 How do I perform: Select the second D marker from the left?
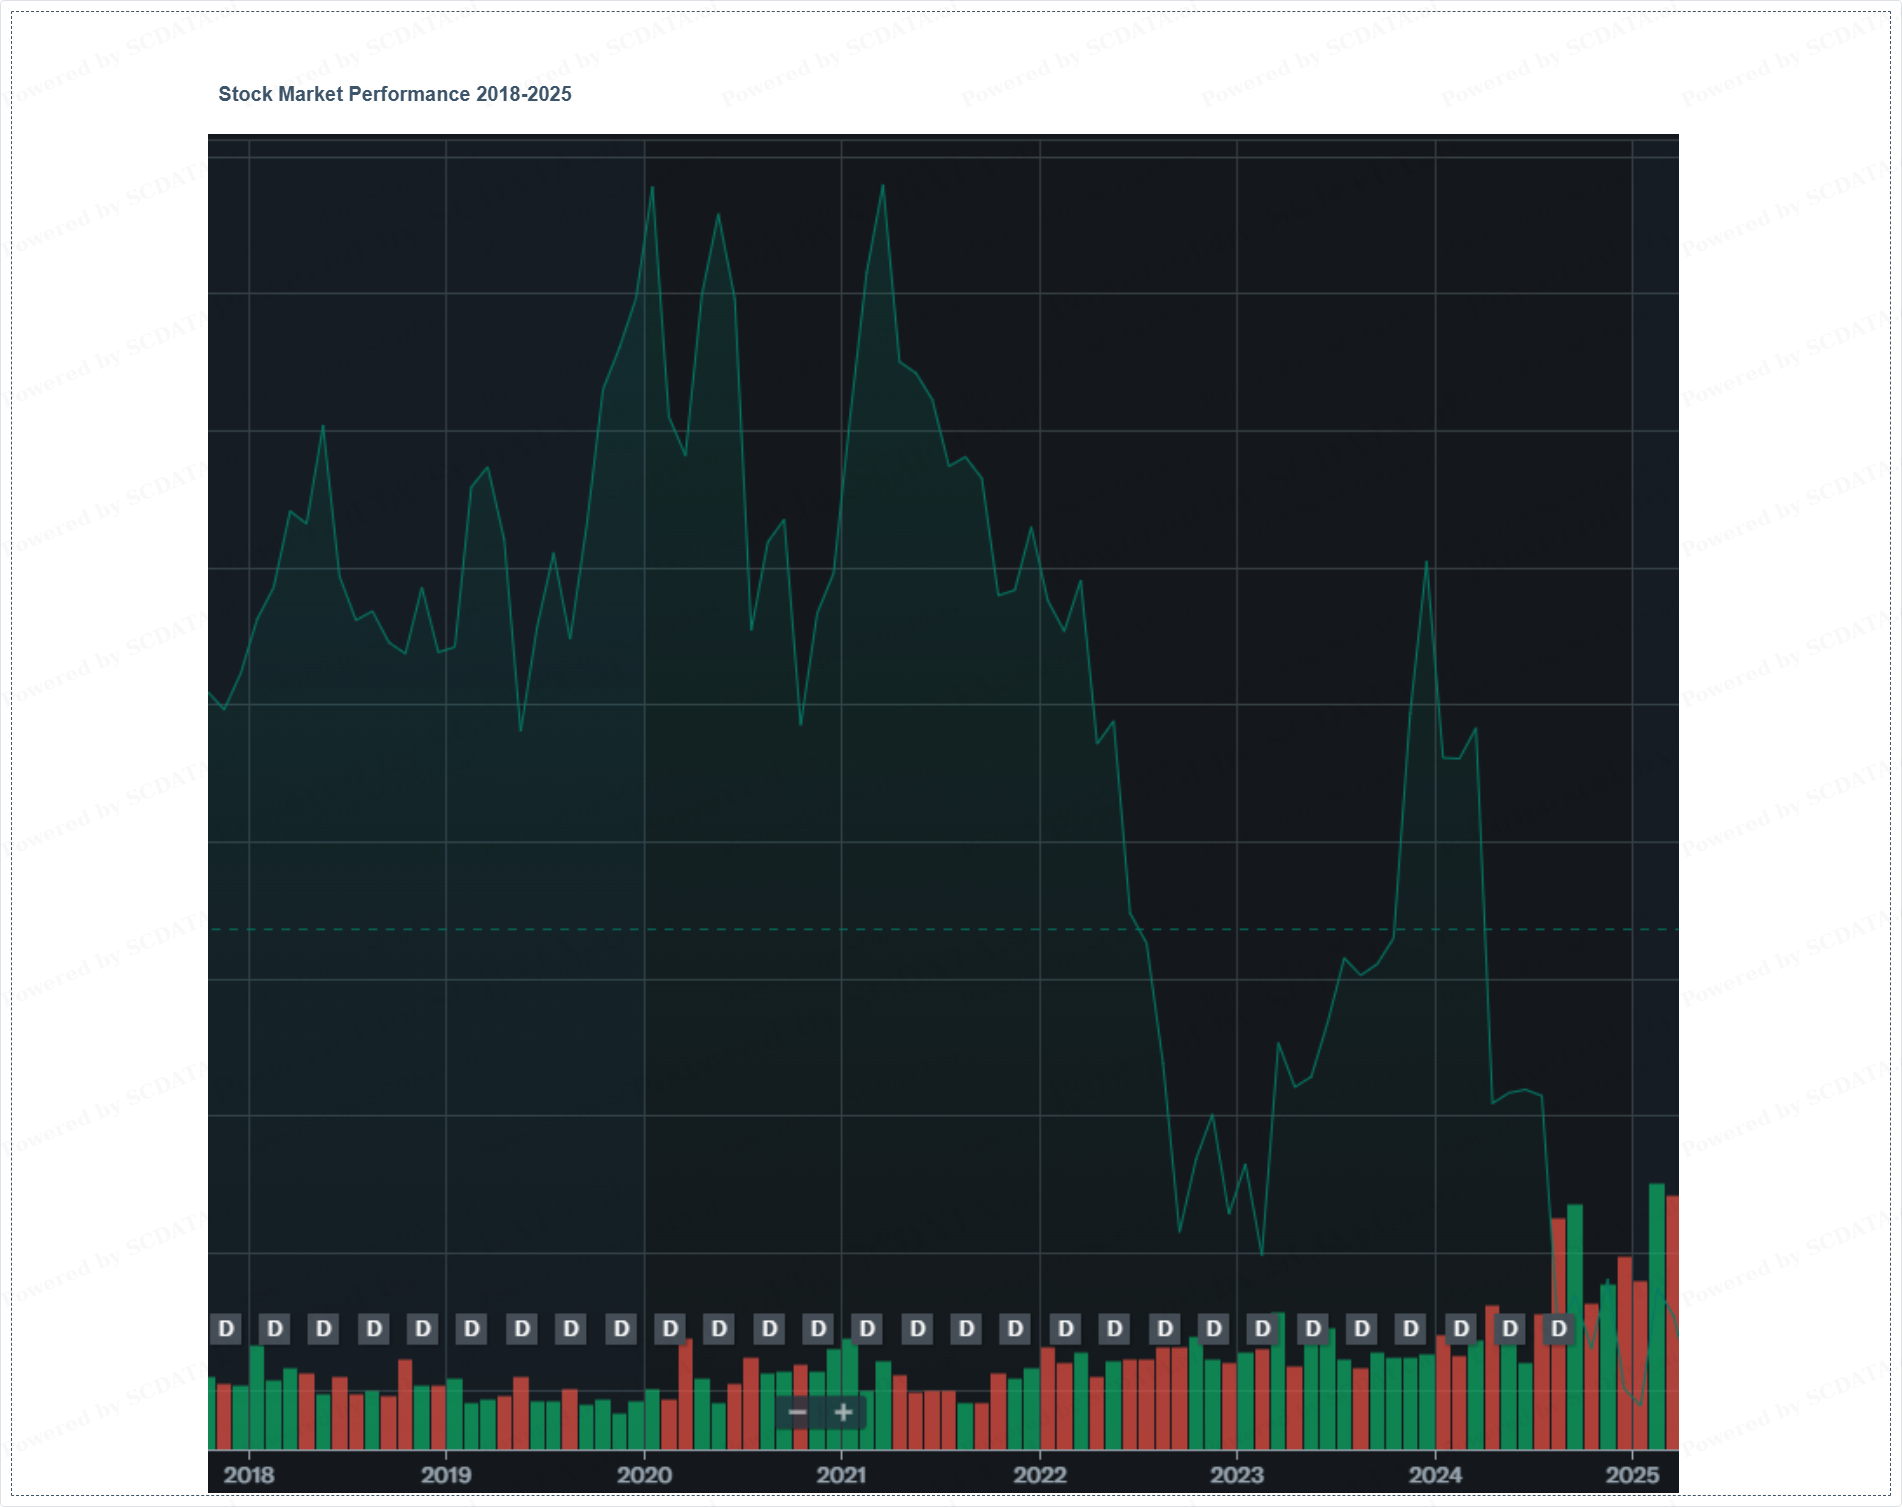(275, 1329)
